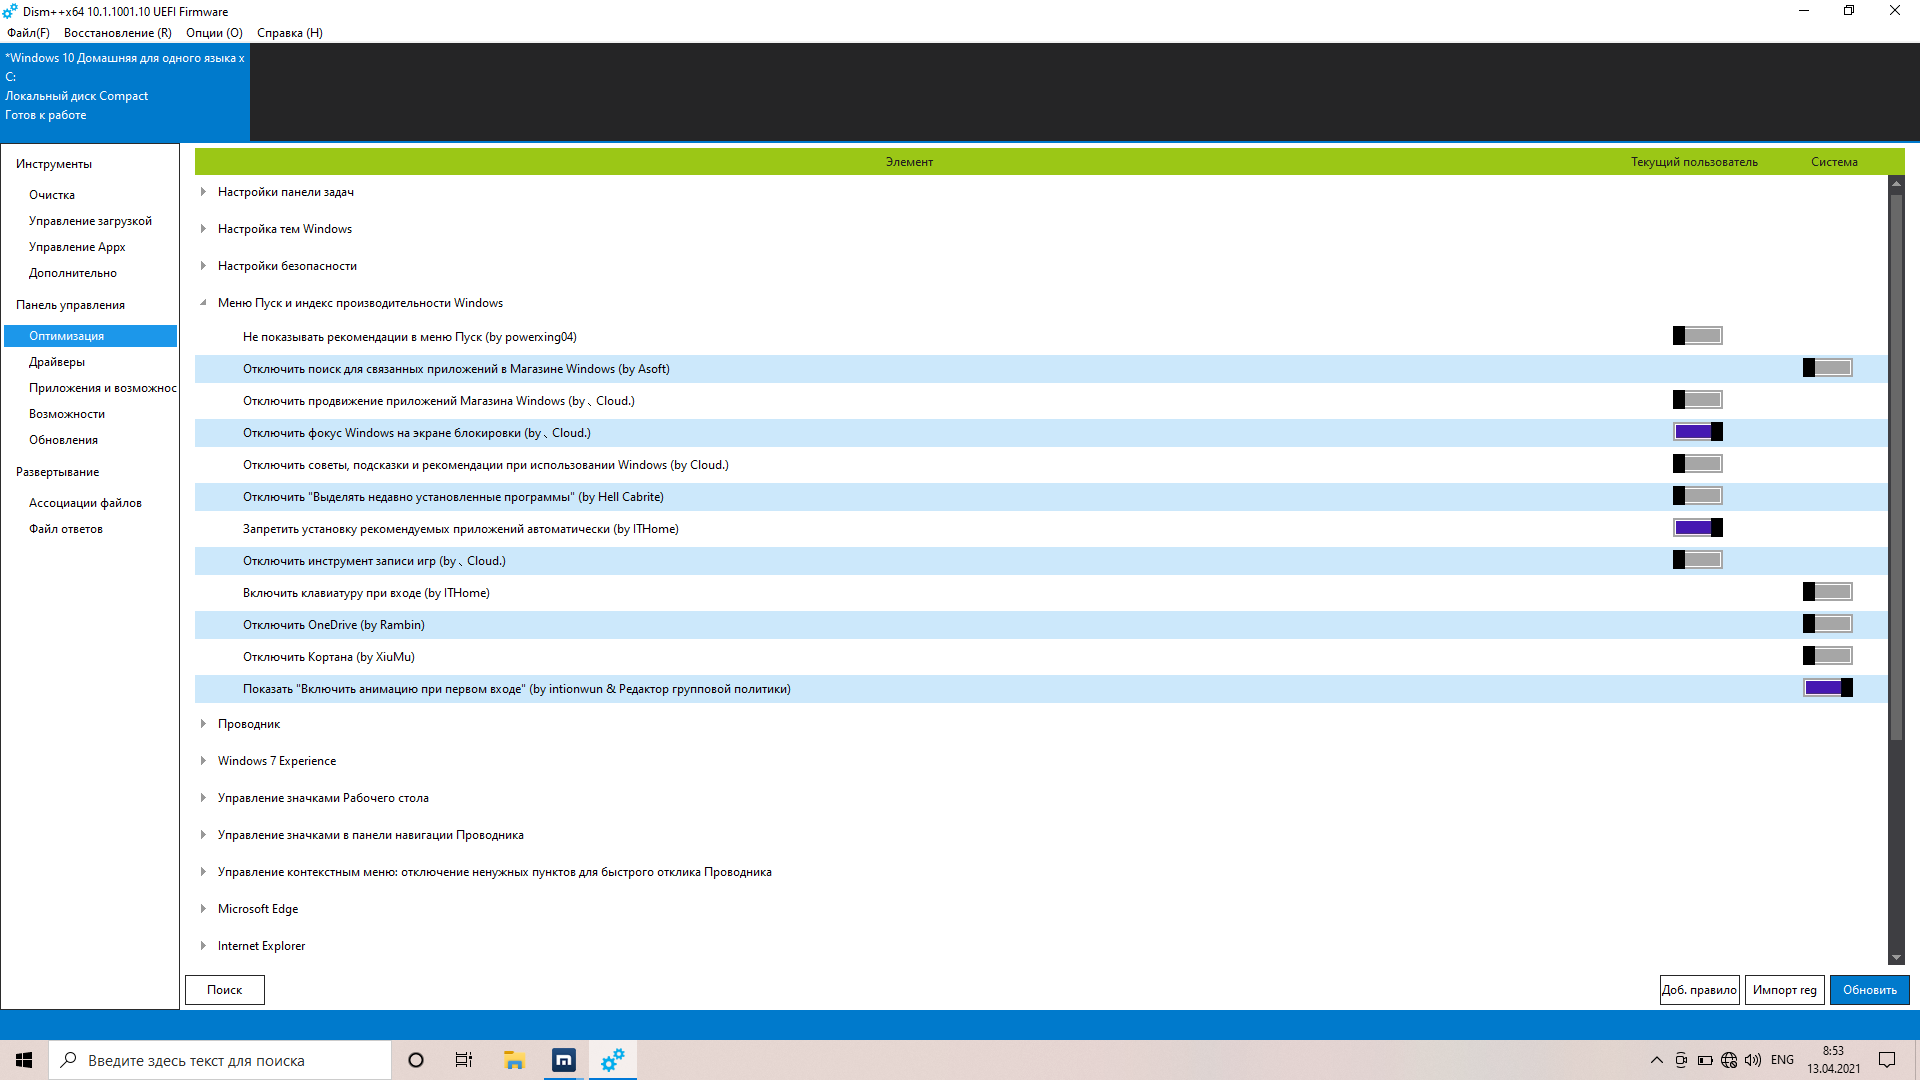
Task: Open volume control in system tray
Action: click(1753, 1060)
